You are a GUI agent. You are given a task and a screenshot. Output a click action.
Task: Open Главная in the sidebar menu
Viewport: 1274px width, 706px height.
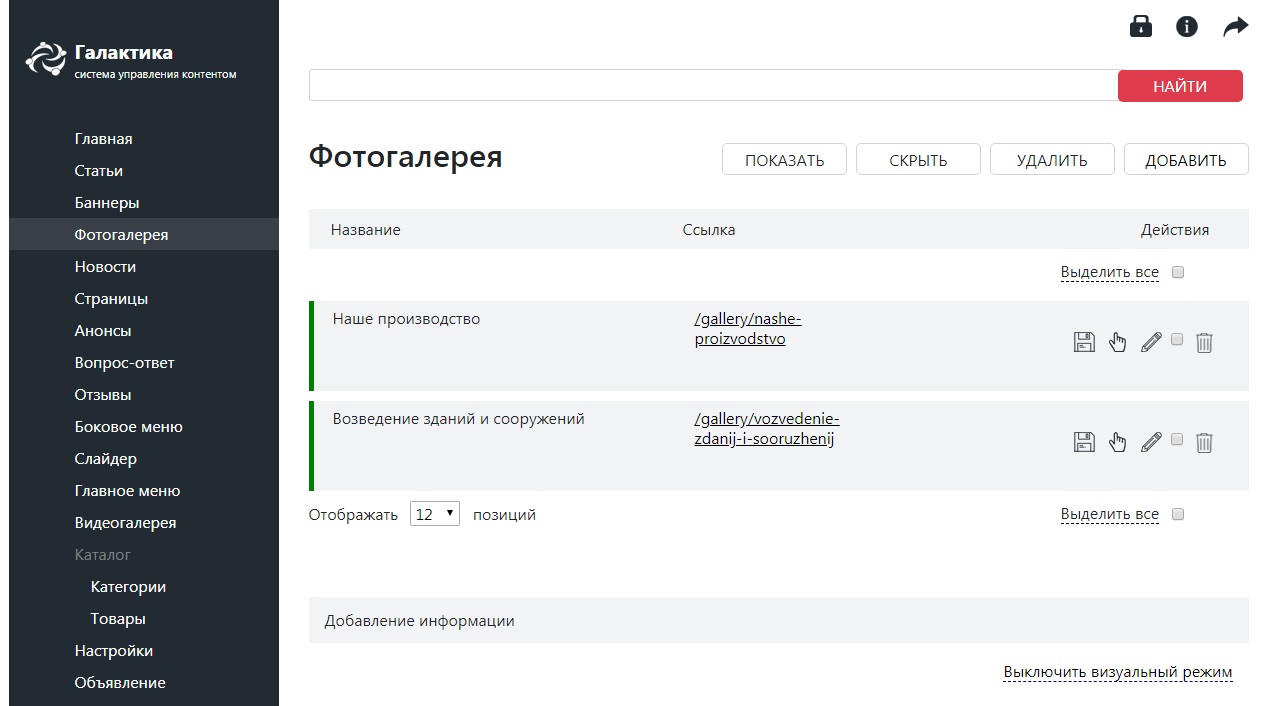104,139
